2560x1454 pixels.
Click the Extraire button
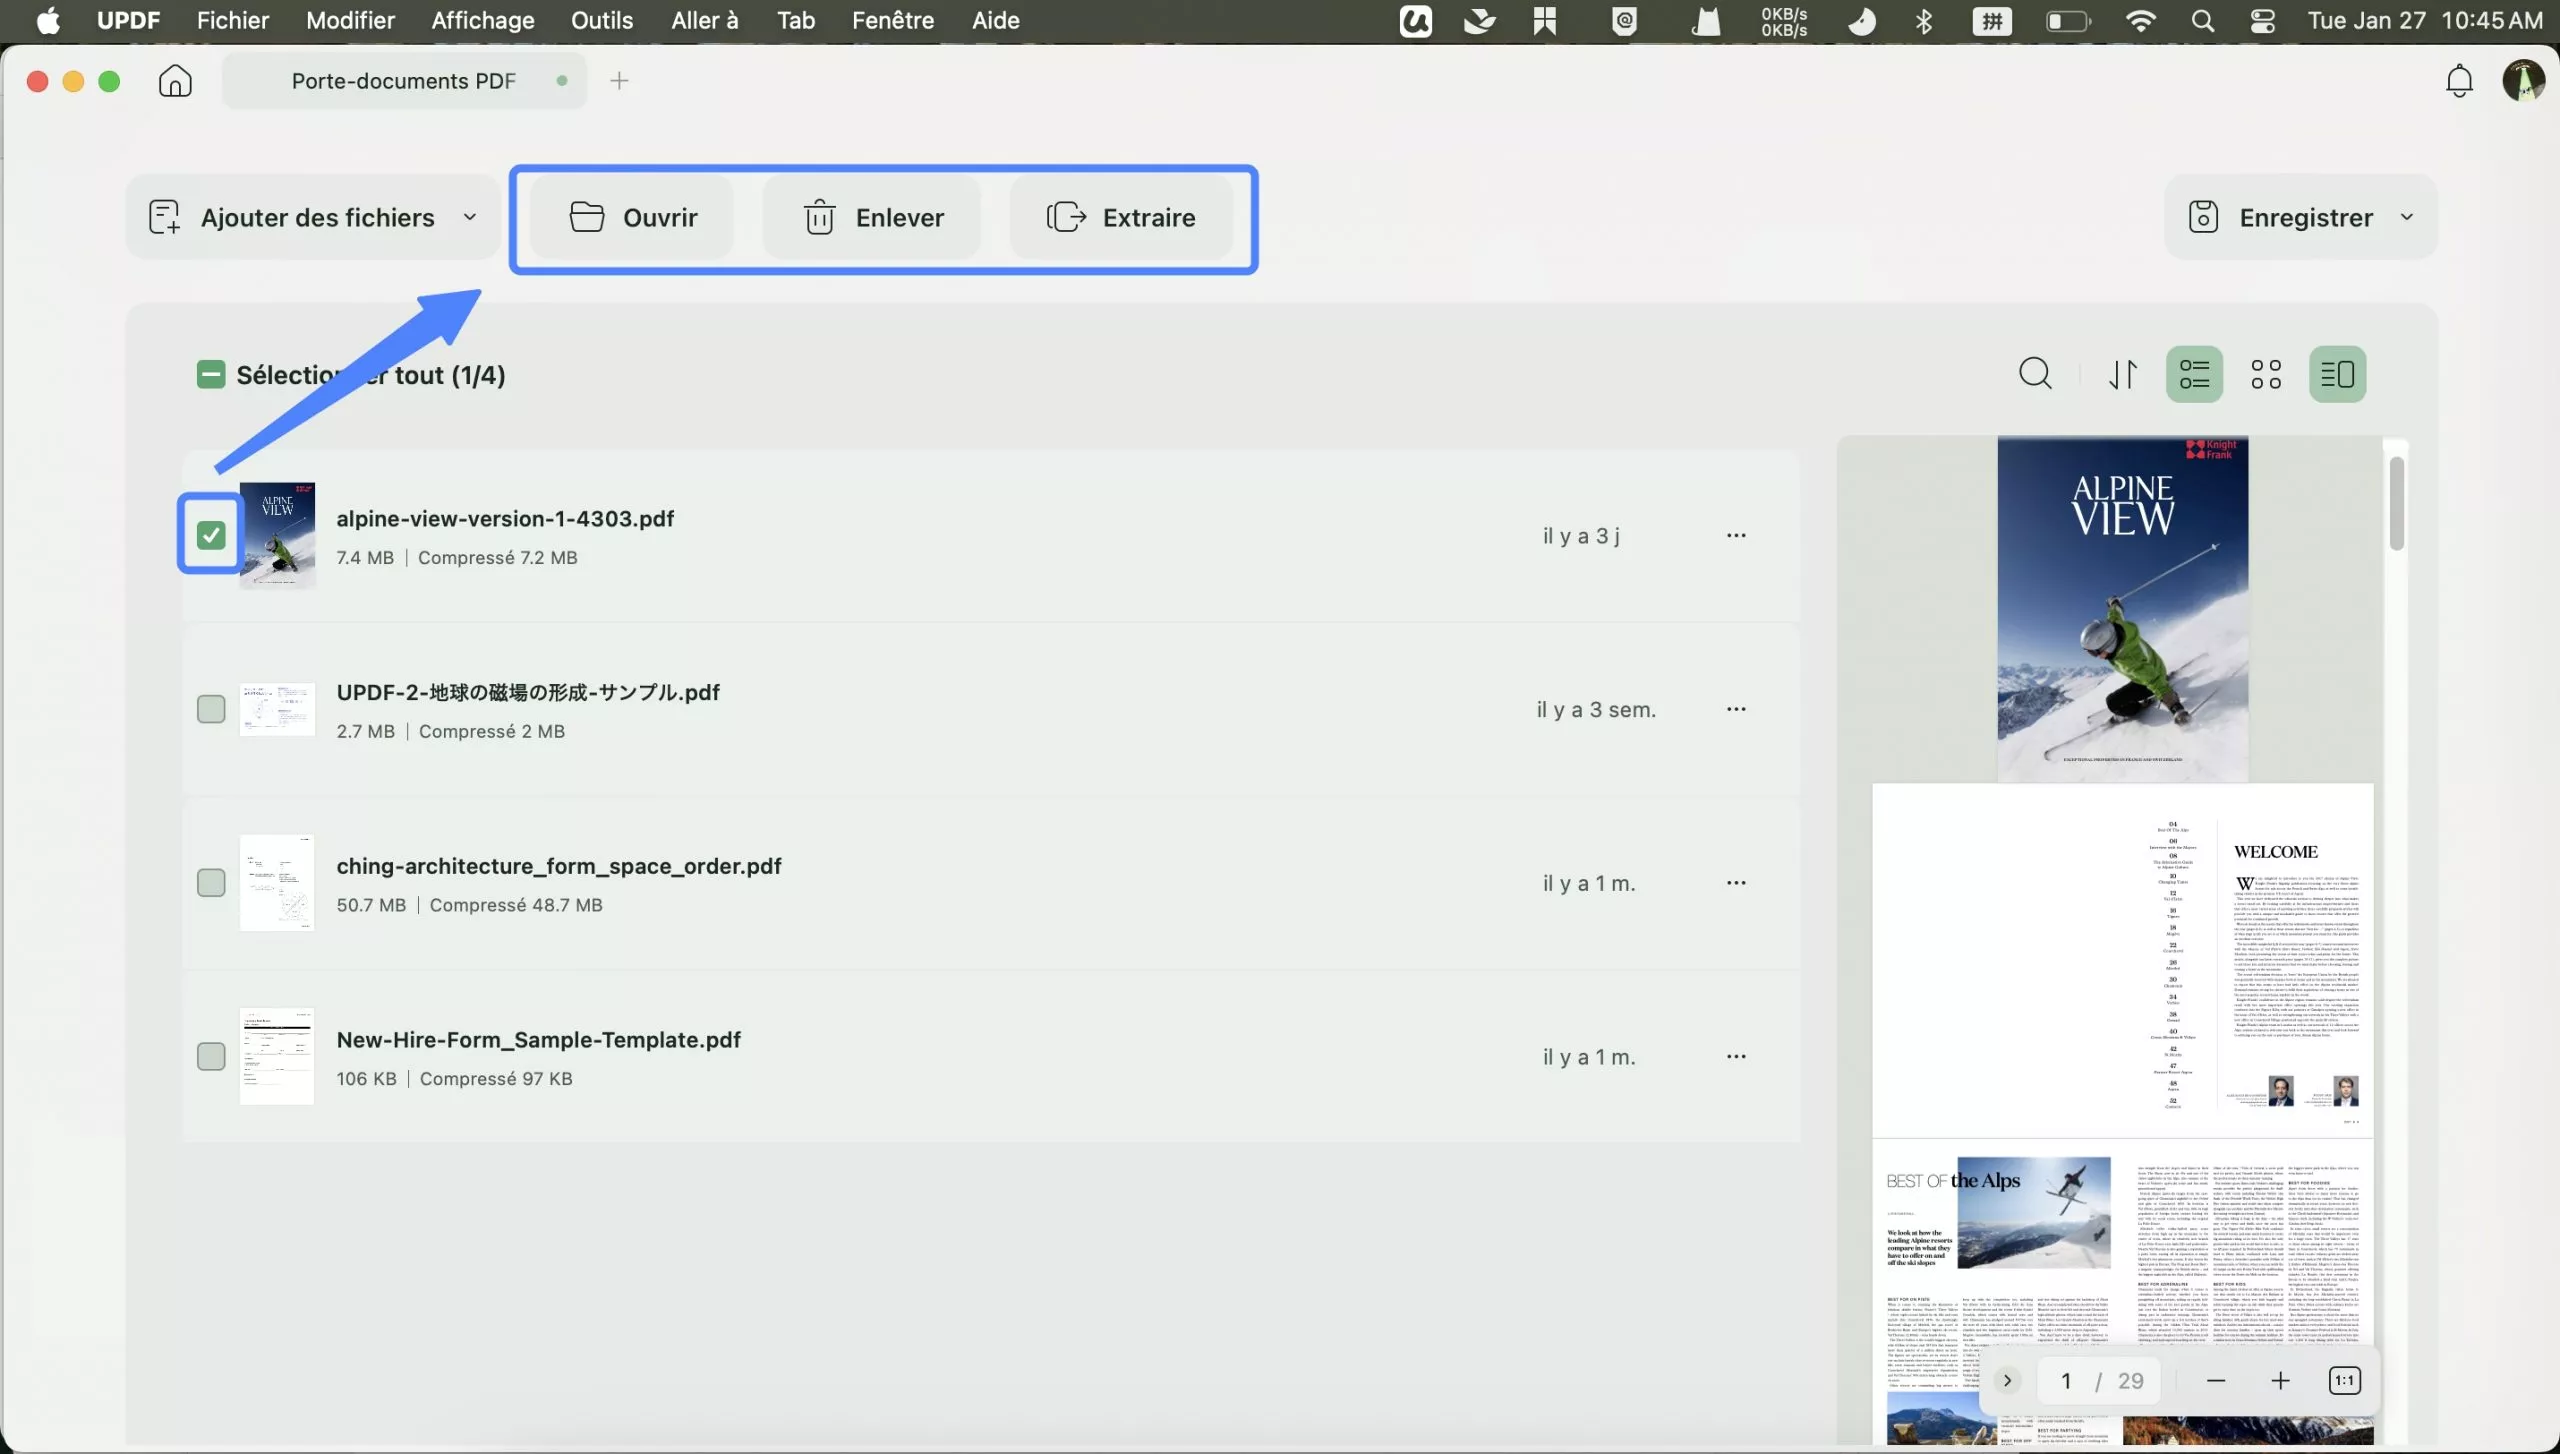(x=1123, y=217)
